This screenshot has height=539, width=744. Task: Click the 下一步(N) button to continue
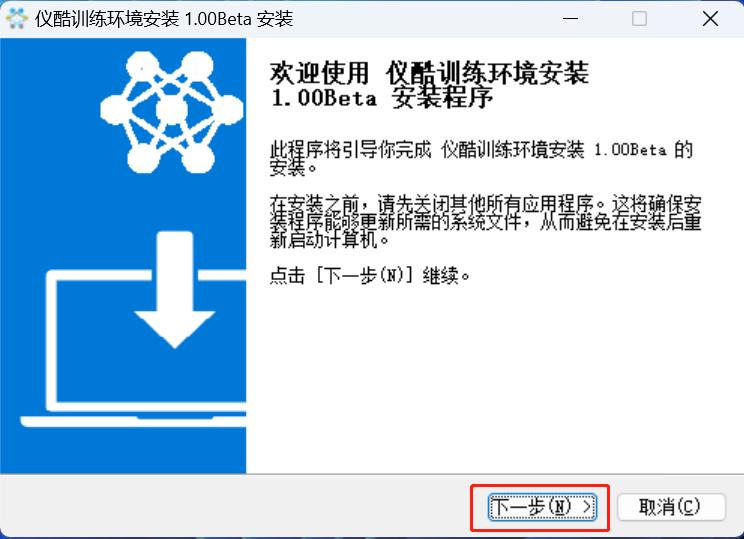[542, 507]
